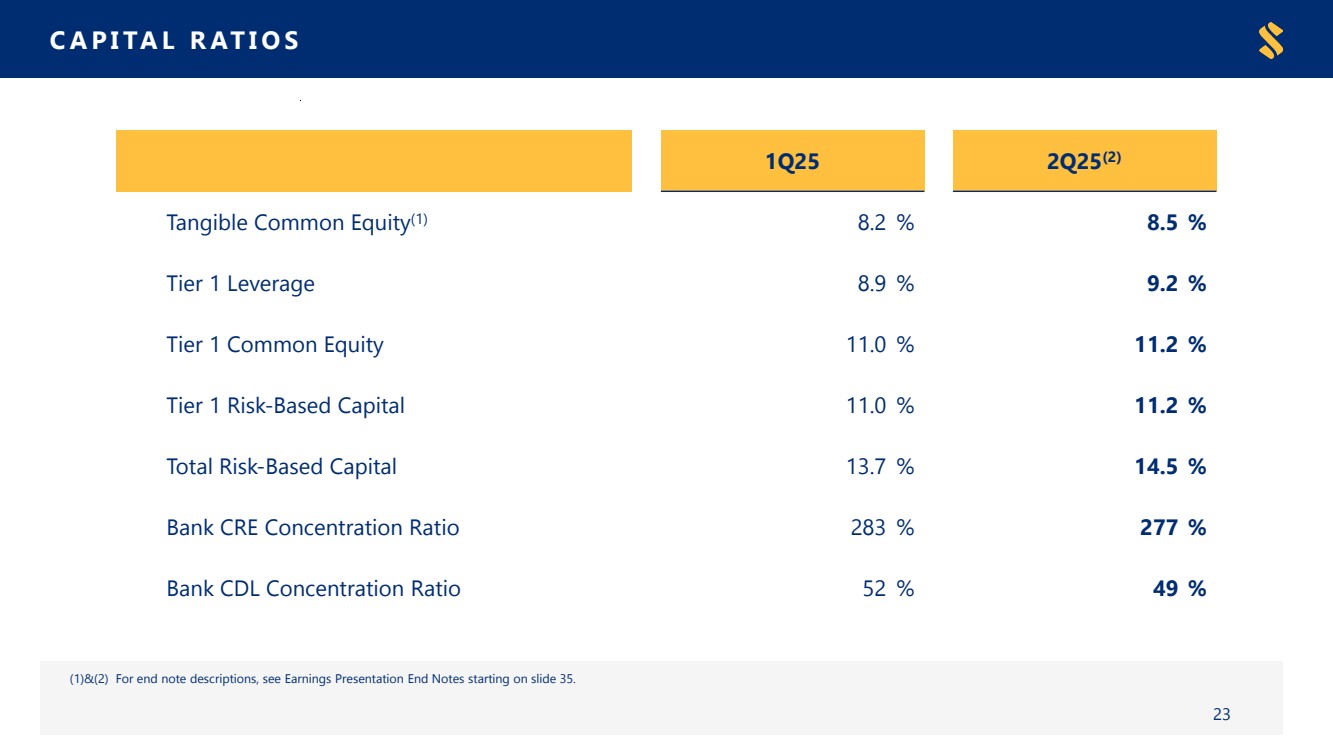Click the 8.2 % Tangible Common Equity value
The height and width of the screenshot is (749, 1333).
(885, 223)
